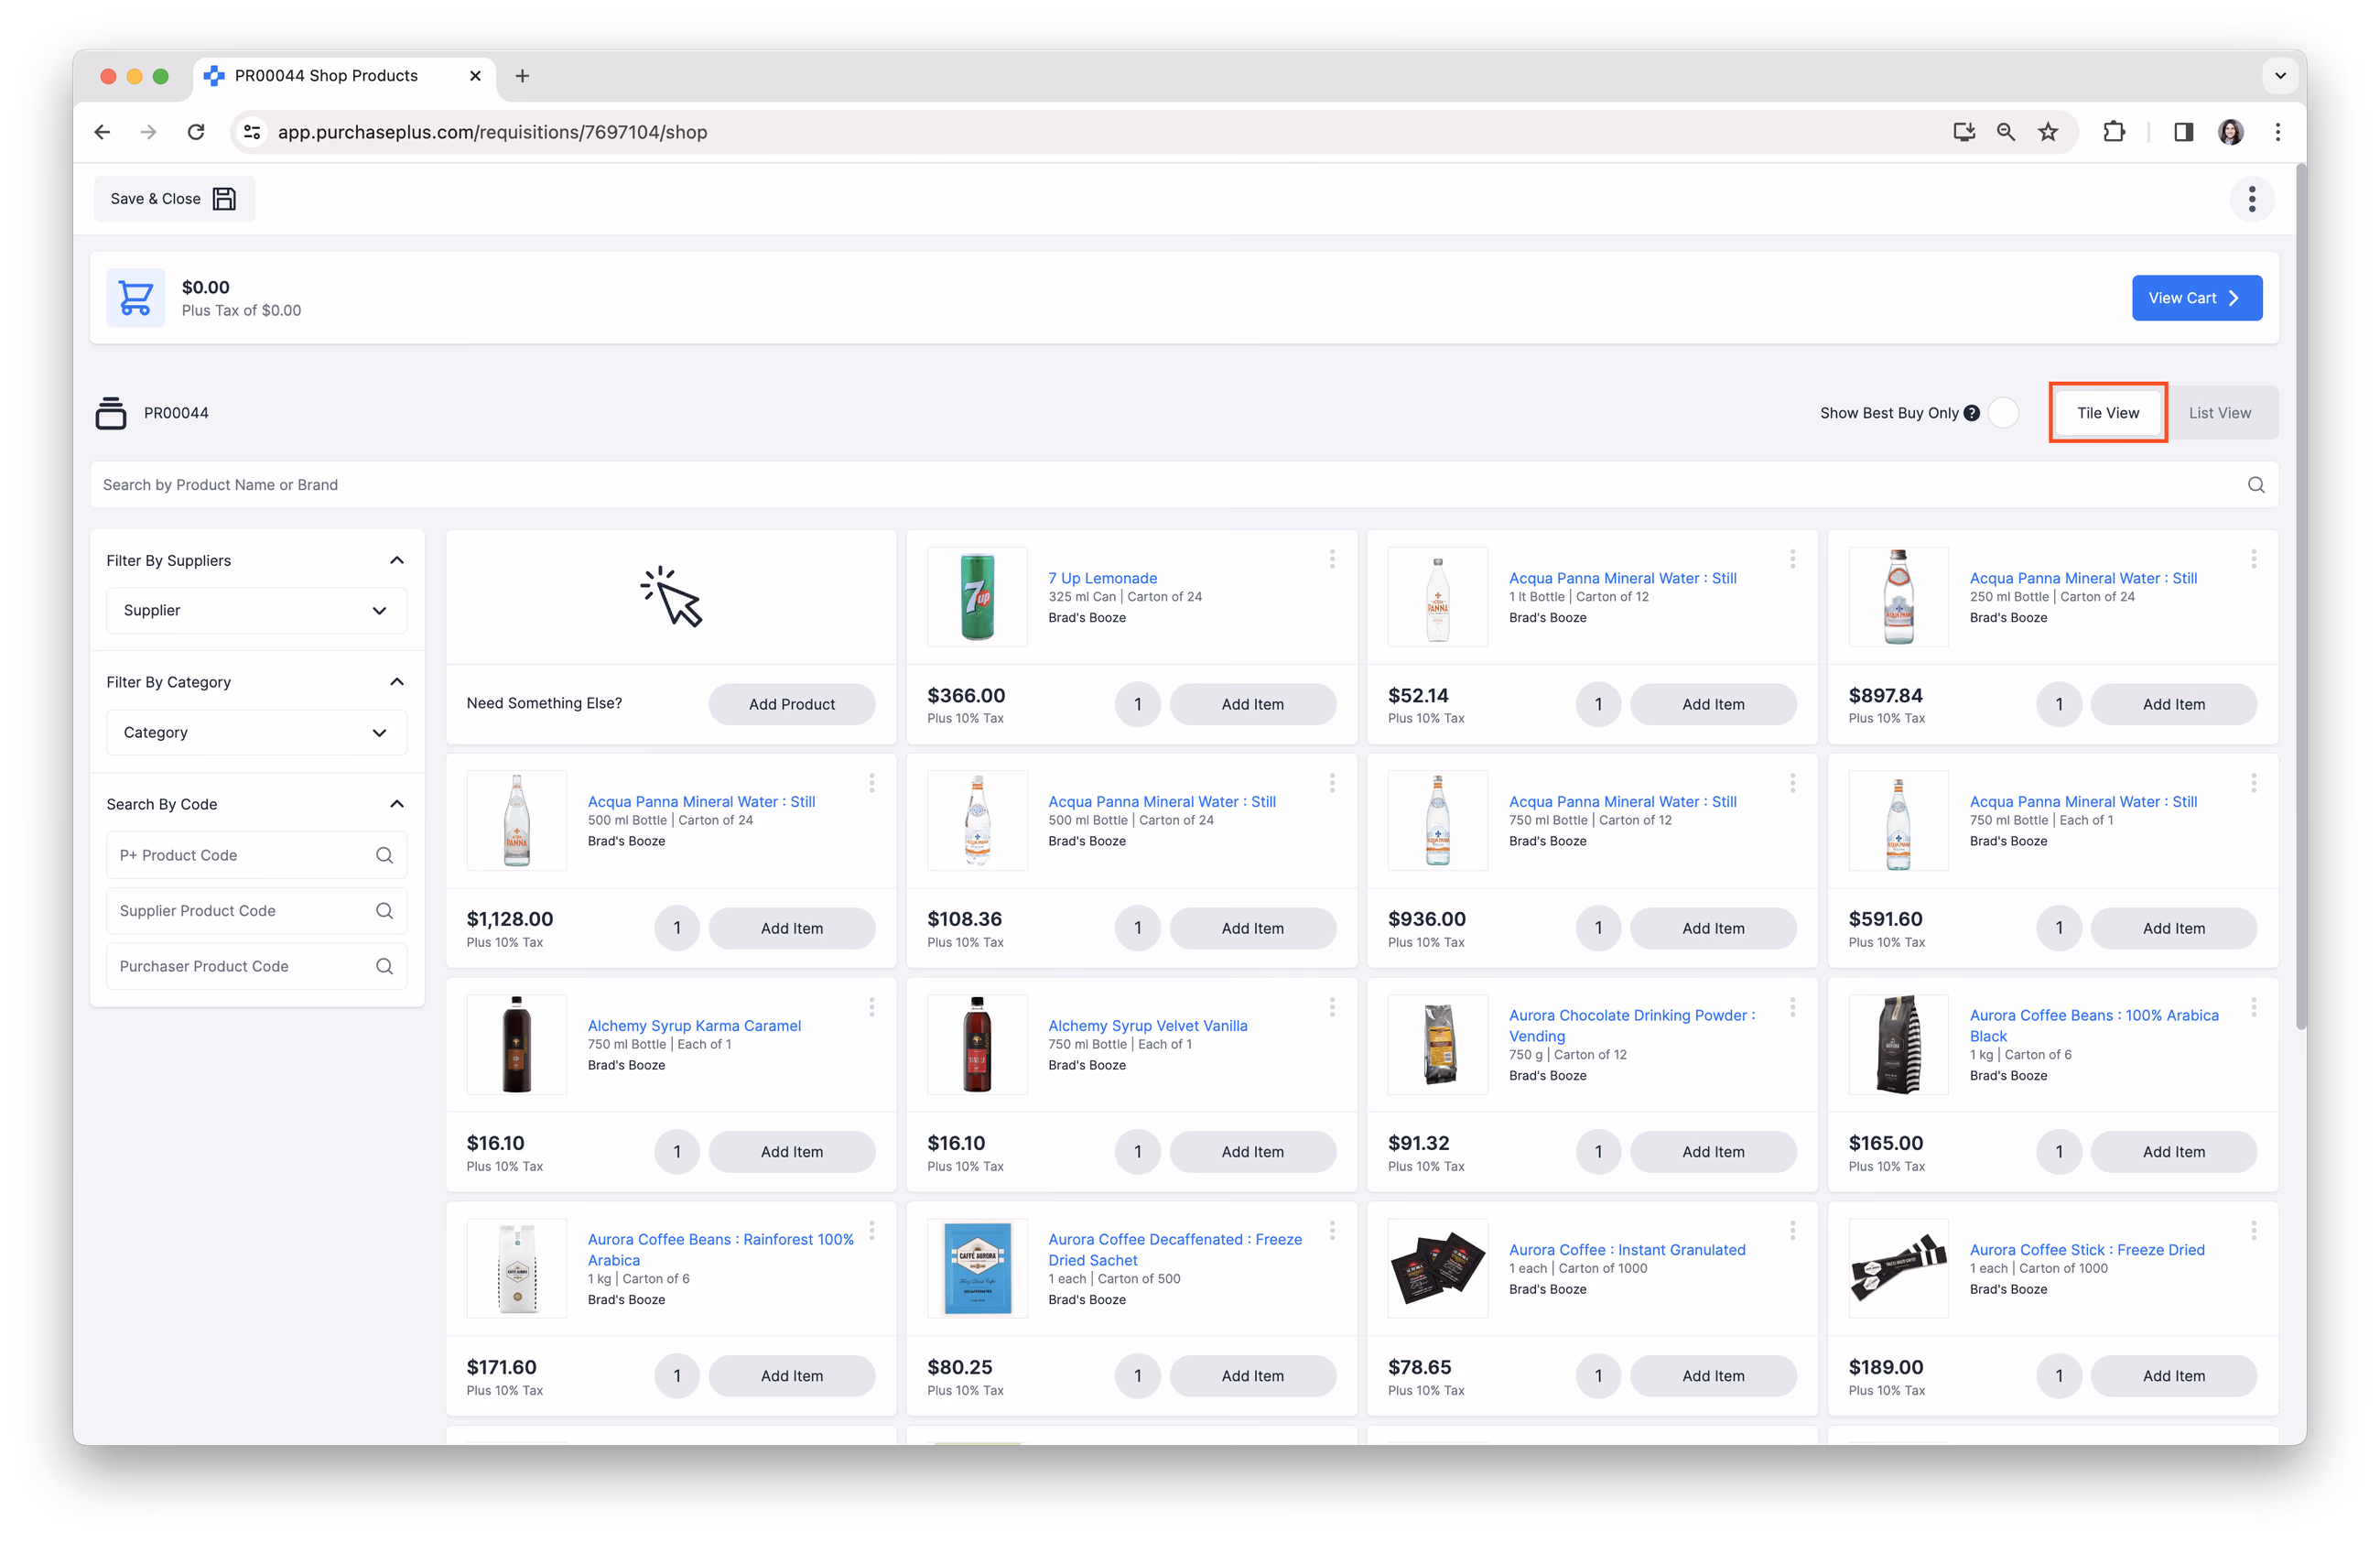Add the $52.14 Acqua Panna item
Image resolution: width=2380 pixels, height=1542 pixels.
point(1713,704)
